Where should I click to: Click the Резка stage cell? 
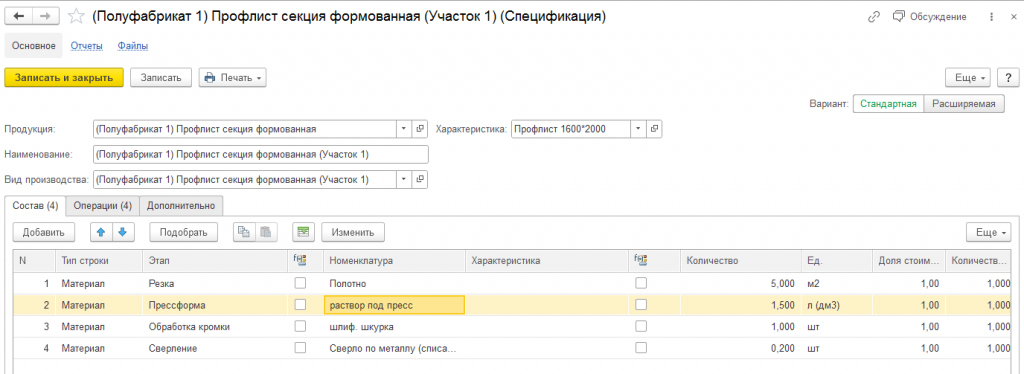(216, 283)
